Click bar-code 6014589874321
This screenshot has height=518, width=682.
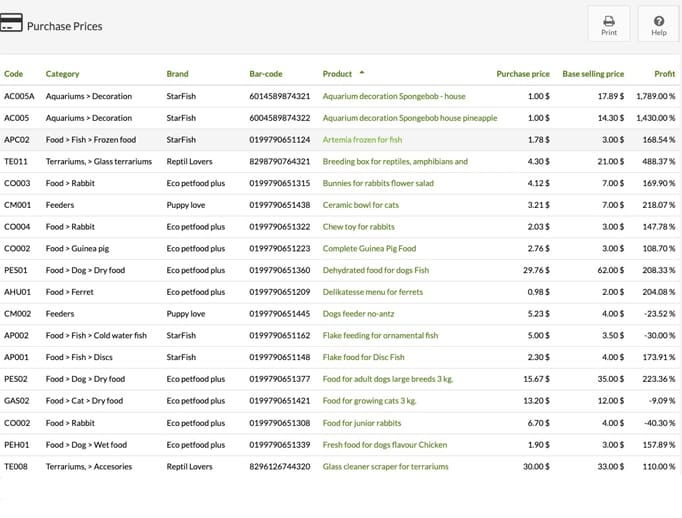pyautogui.click(x=280, y=96)
